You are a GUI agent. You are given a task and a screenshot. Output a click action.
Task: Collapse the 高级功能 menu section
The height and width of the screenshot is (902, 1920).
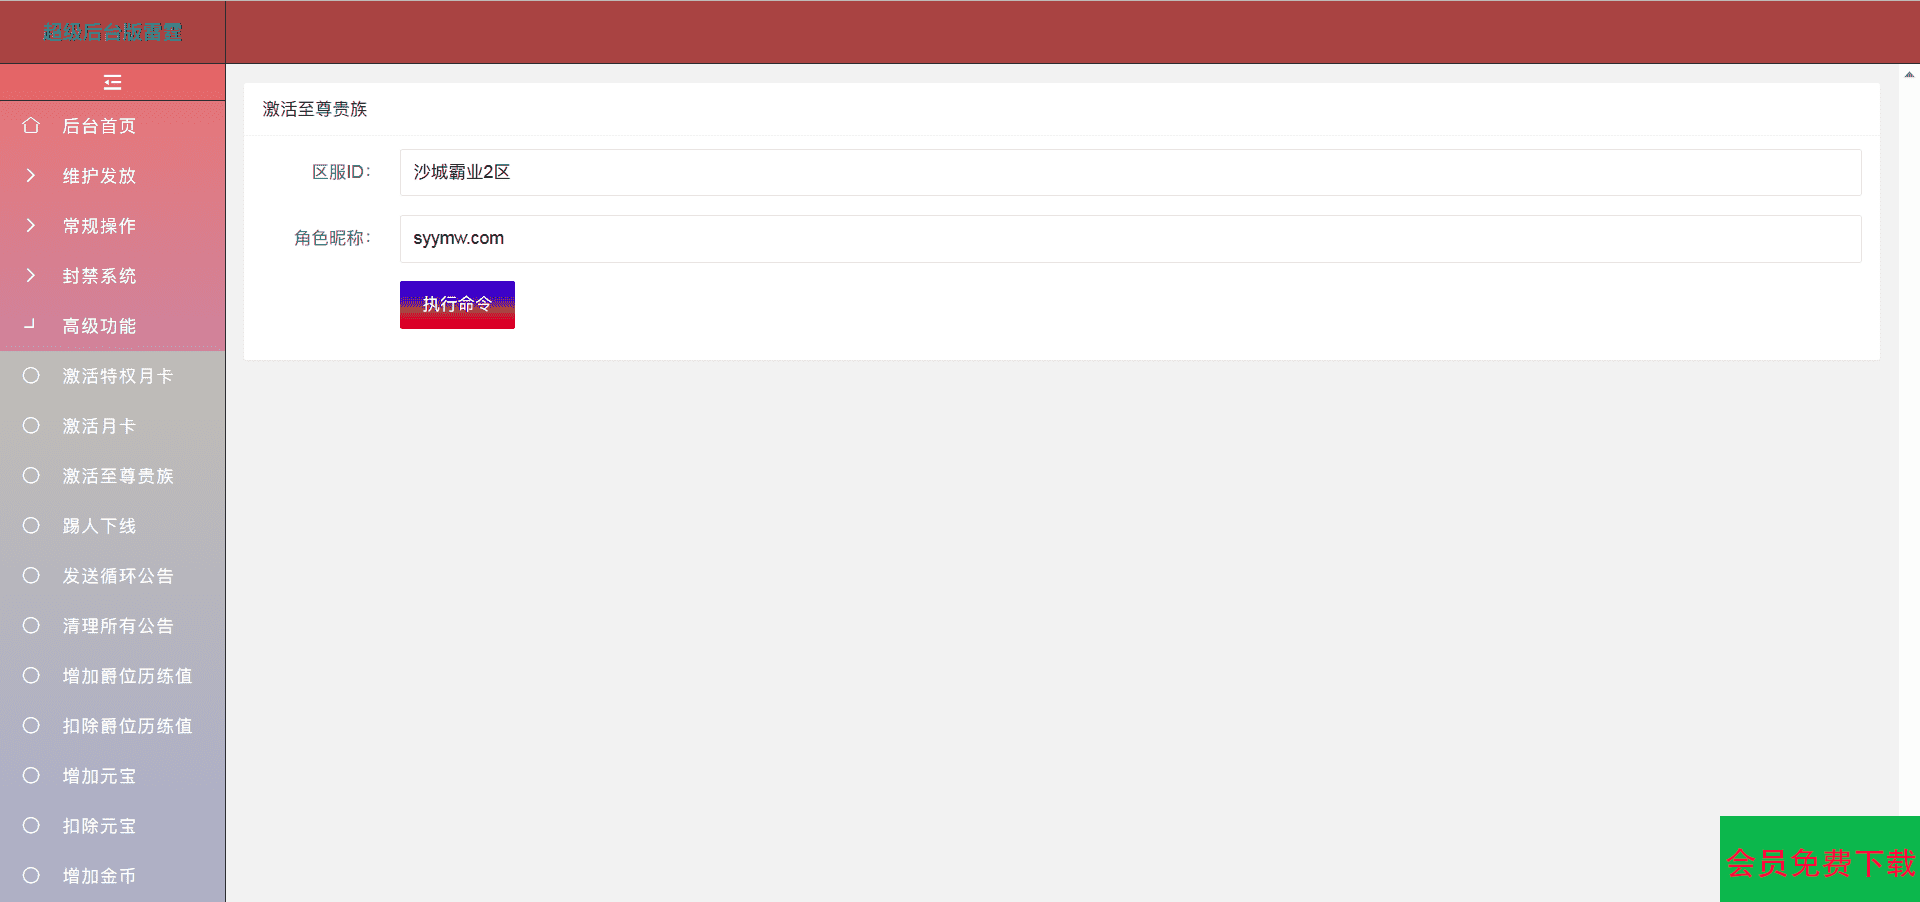point(112,326)
